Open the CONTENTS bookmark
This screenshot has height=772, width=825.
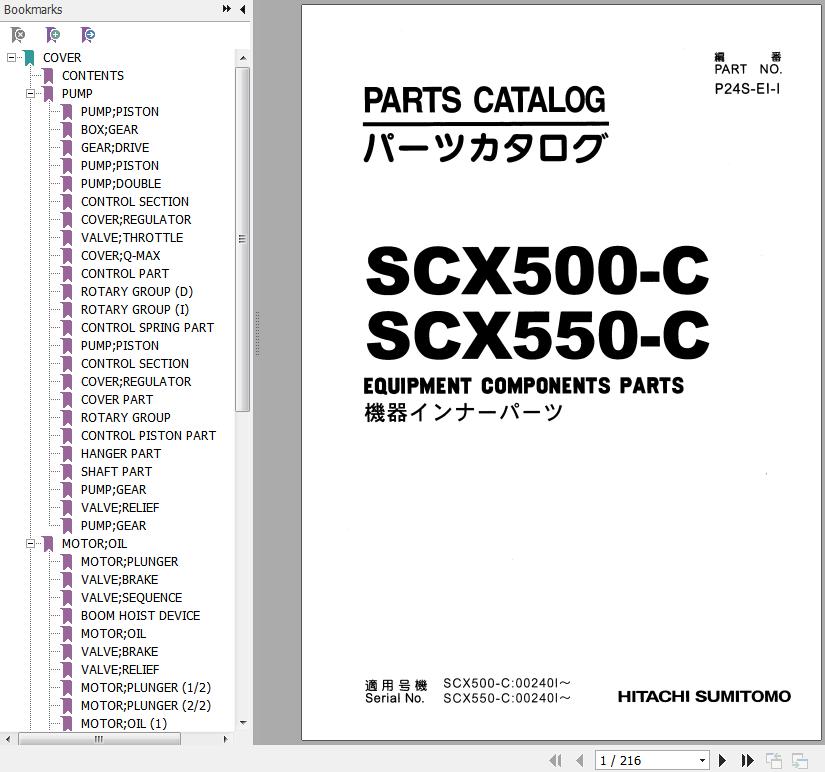pos(92,76)
